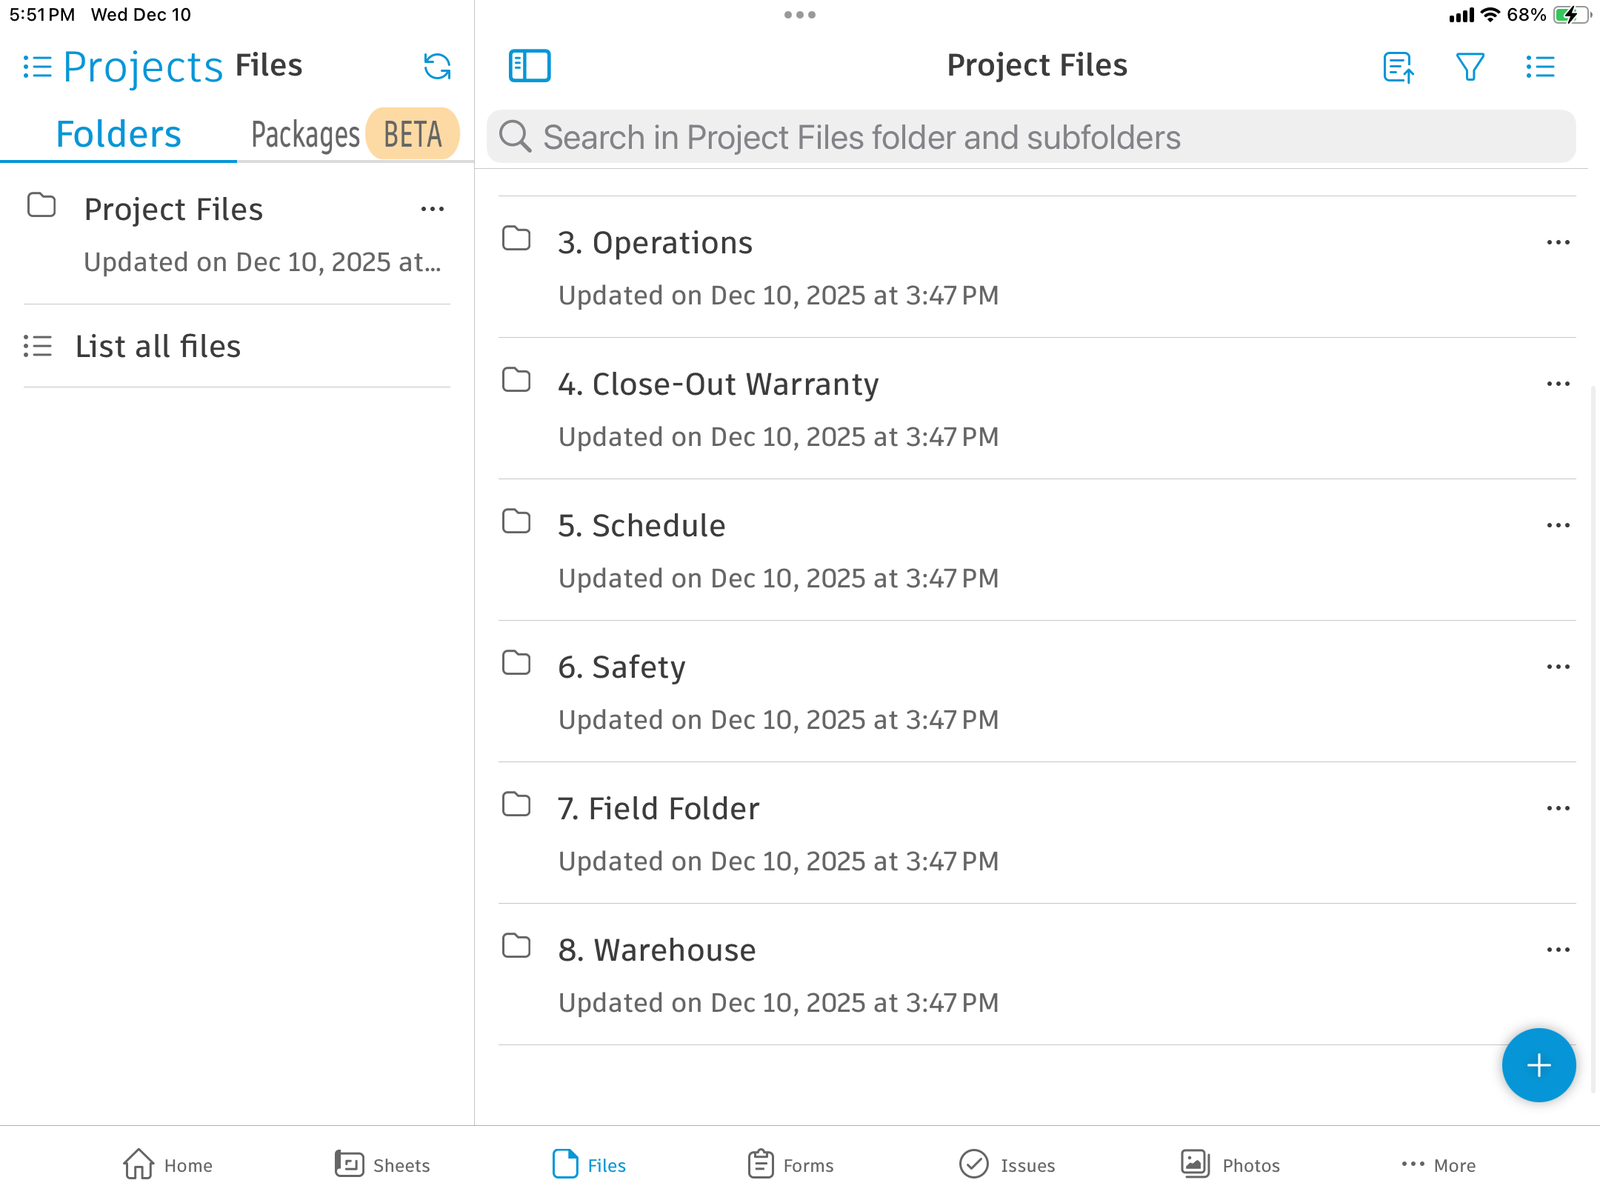
Task: Tap List all files
Action: [157, 346]
